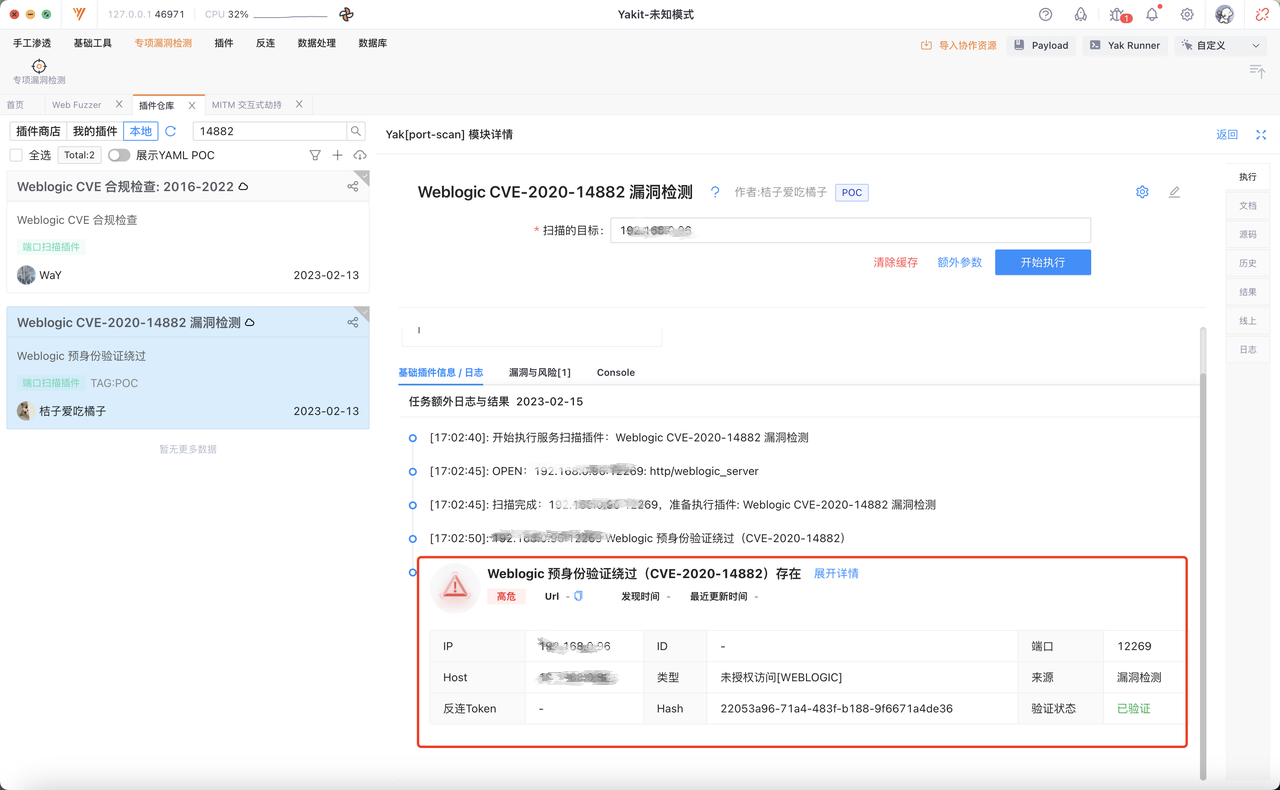Open the 手工渗透 menu
The width and height of the screenshot is (1280, 790).
coord(32,43)
